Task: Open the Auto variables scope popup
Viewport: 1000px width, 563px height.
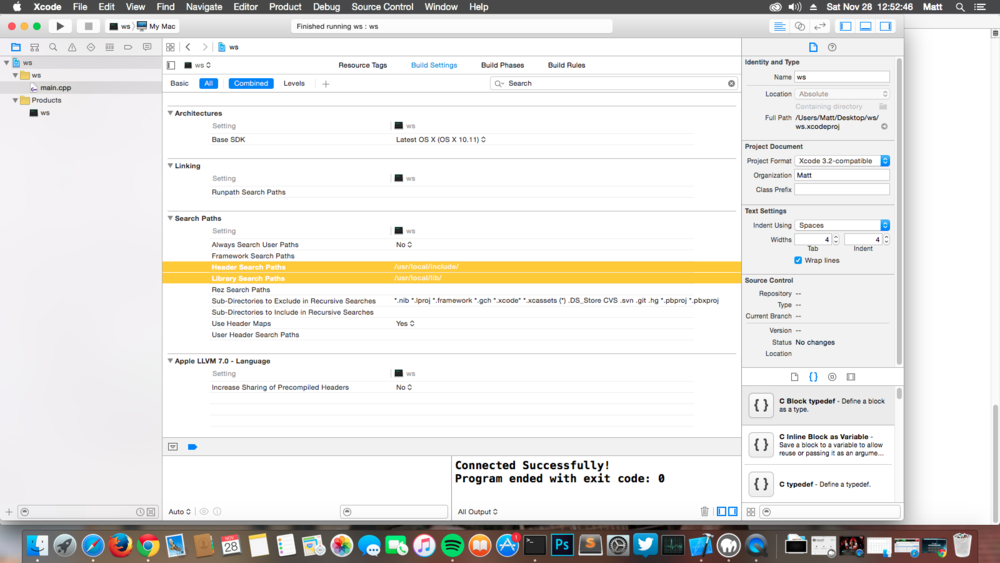Action: pos(179,511)
